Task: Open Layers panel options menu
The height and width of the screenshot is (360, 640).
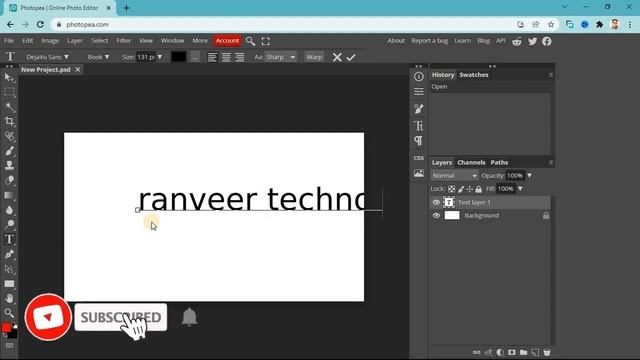Action: [551, 162]
